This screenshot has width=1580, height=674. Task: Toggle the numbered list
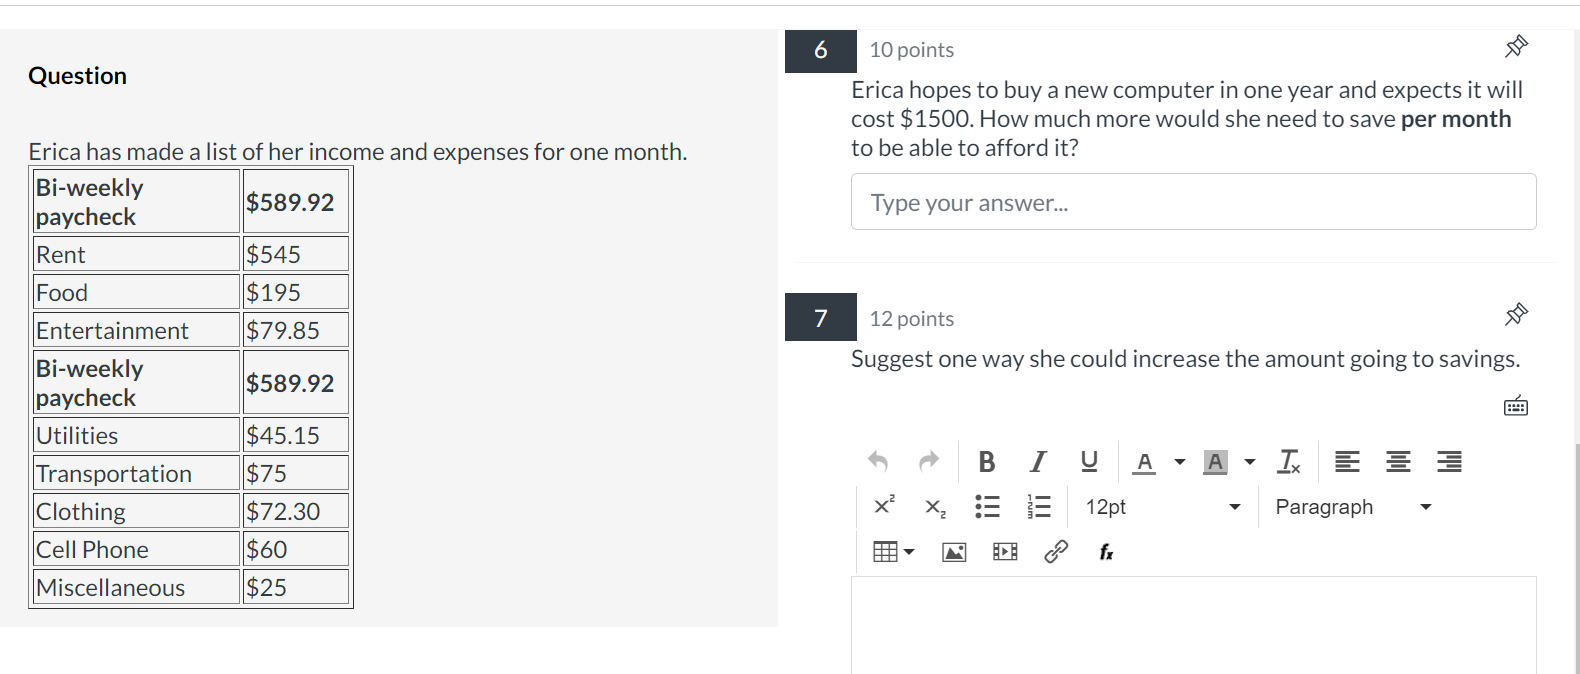[1038, 506]
